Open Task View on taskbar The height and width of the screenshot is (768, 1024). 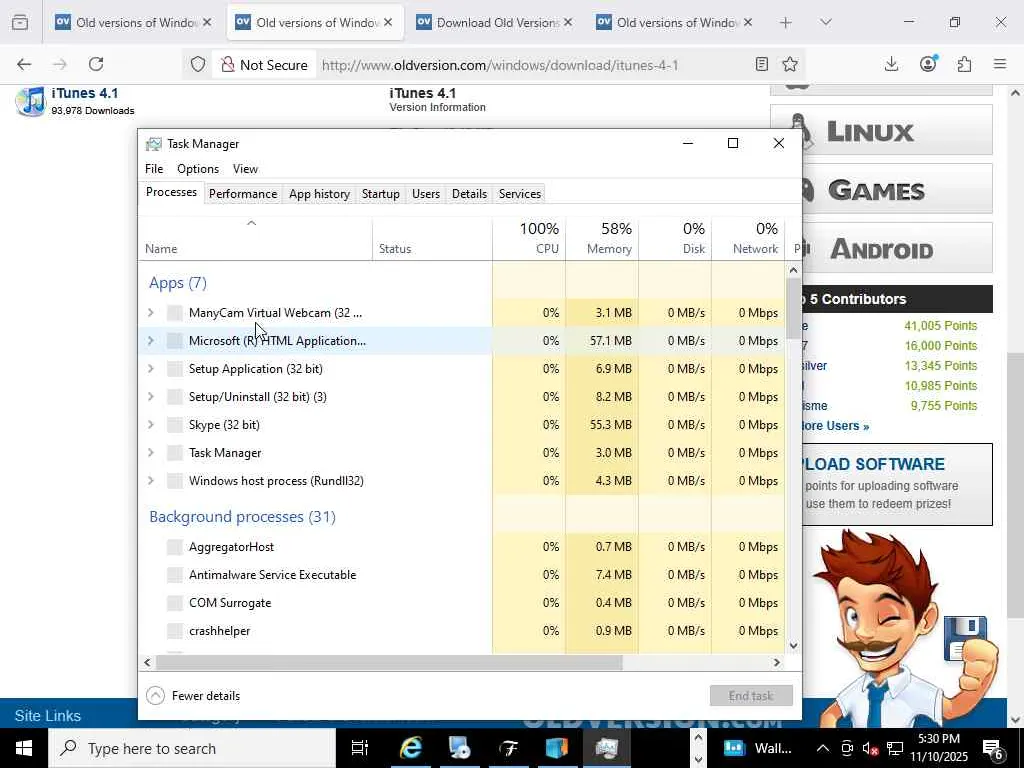(x=360, y=748)
